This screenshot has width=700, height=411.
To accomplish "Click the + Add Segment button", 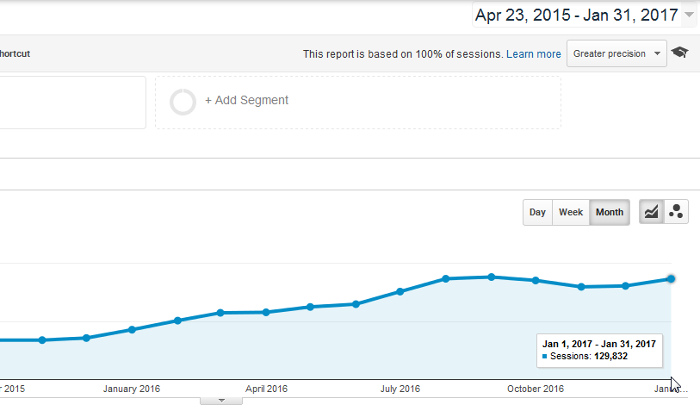I will tap(246, 101).
